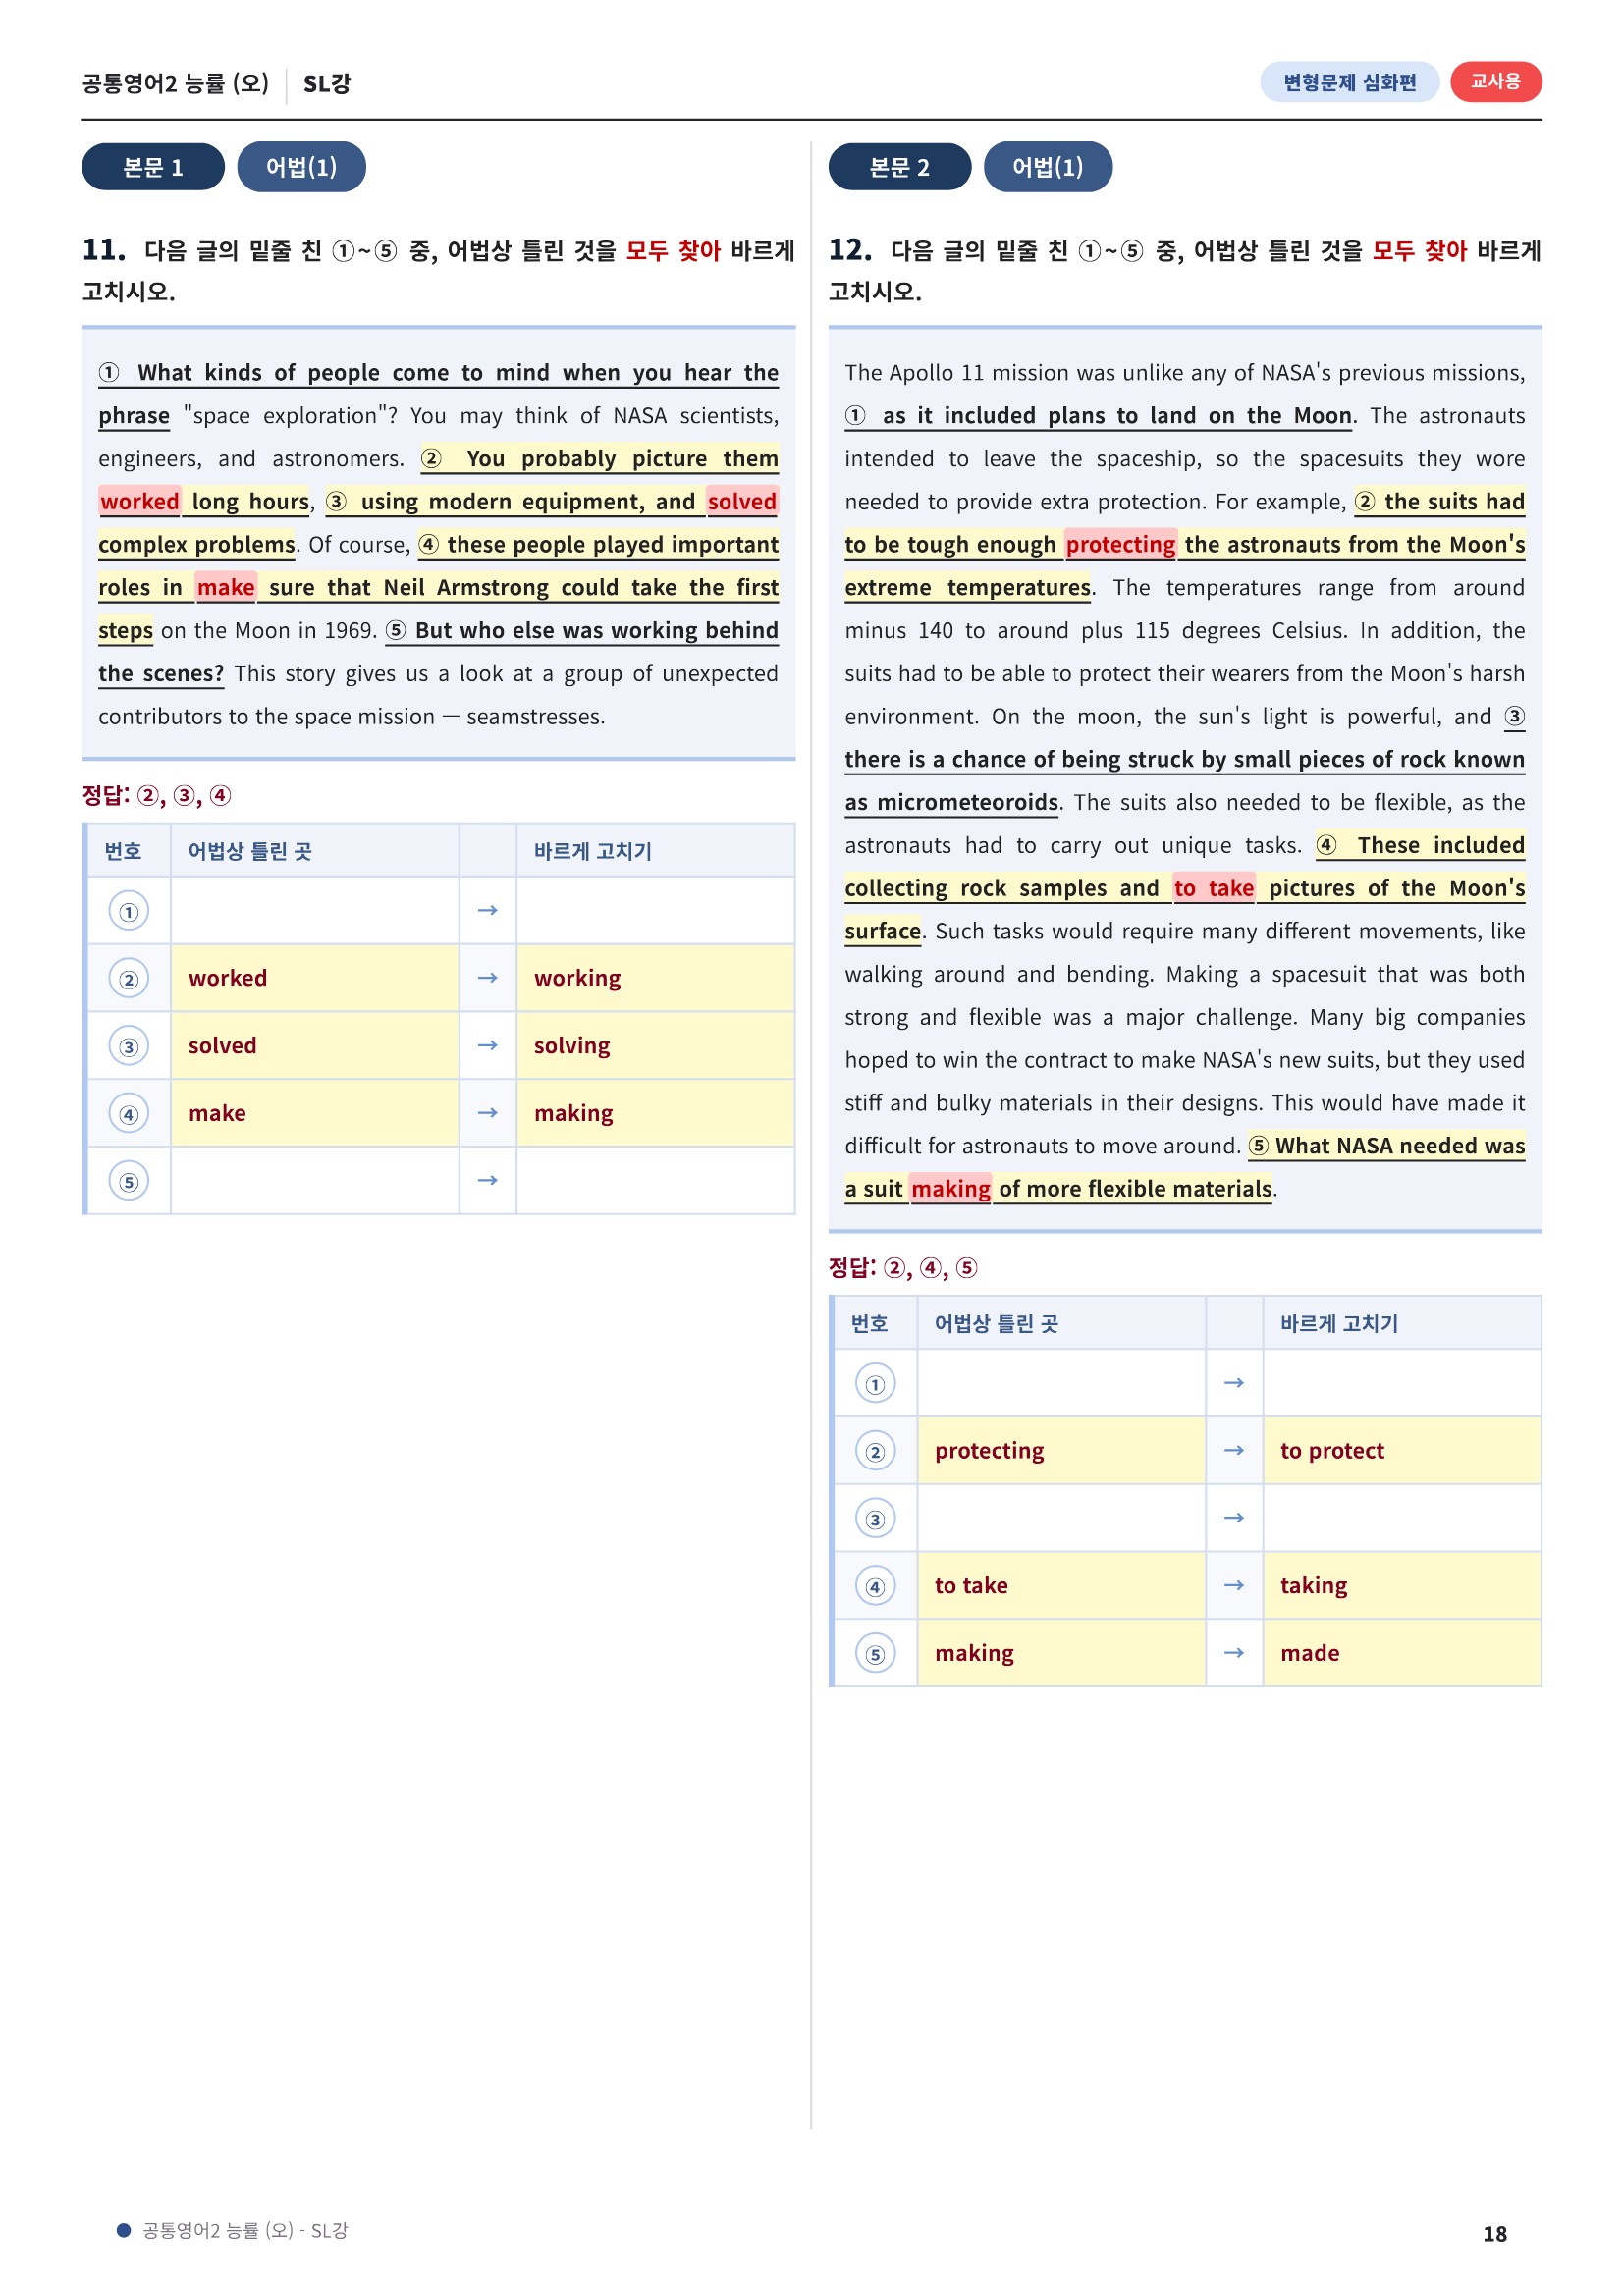Image resolution: width=1623 pixels, height=2296 pixels.
Task: Click the 'protecting' cell in the answer table
Action: 1061,1451
